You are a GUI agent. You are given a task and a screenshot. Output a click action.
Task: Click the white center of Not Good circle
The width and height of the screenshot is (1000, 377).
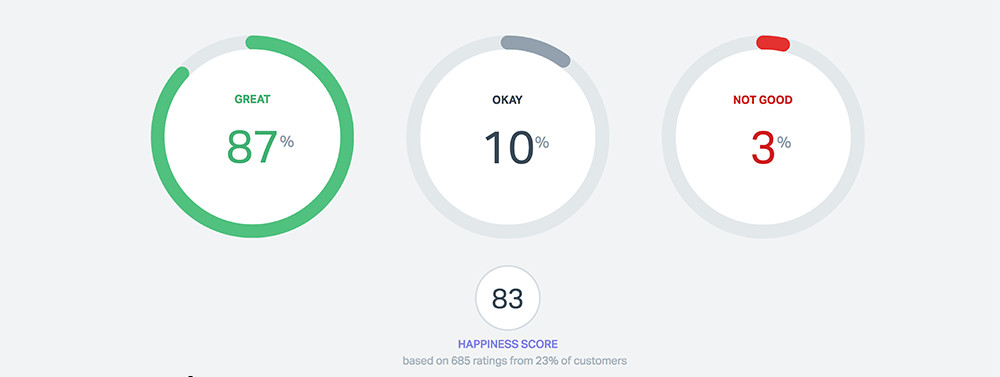[763, 191]
